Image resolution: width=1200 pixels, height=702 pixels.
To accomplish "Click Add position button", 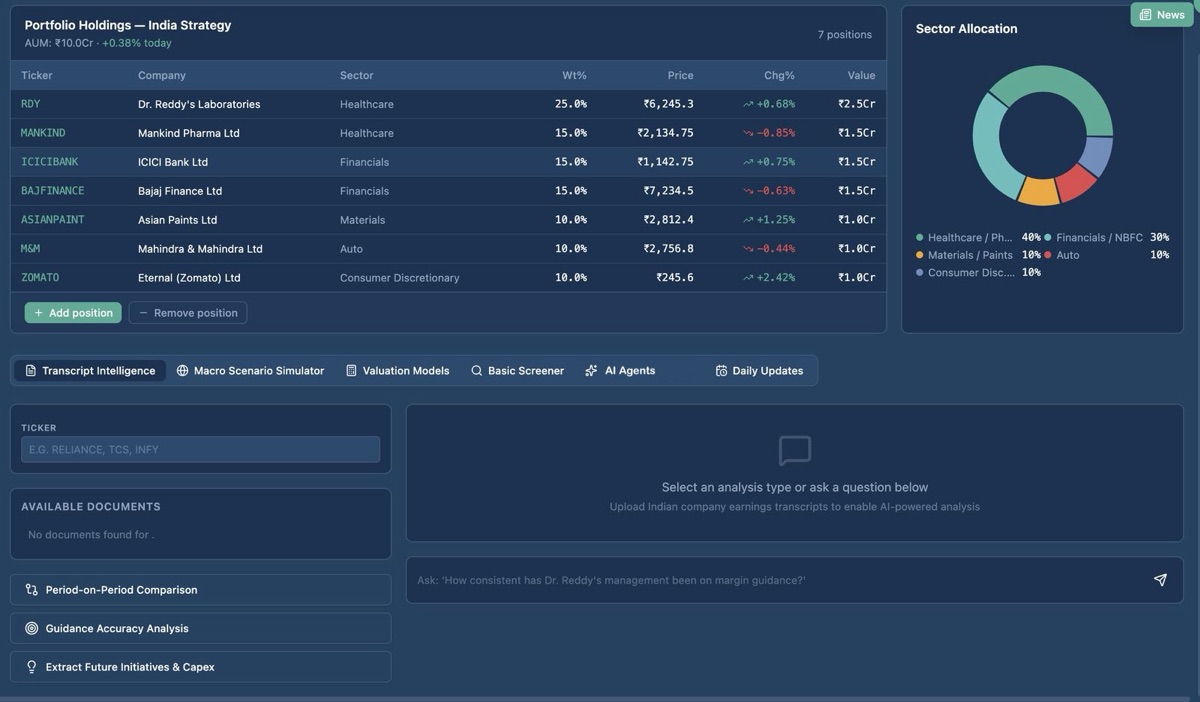I will coord(73,313).
